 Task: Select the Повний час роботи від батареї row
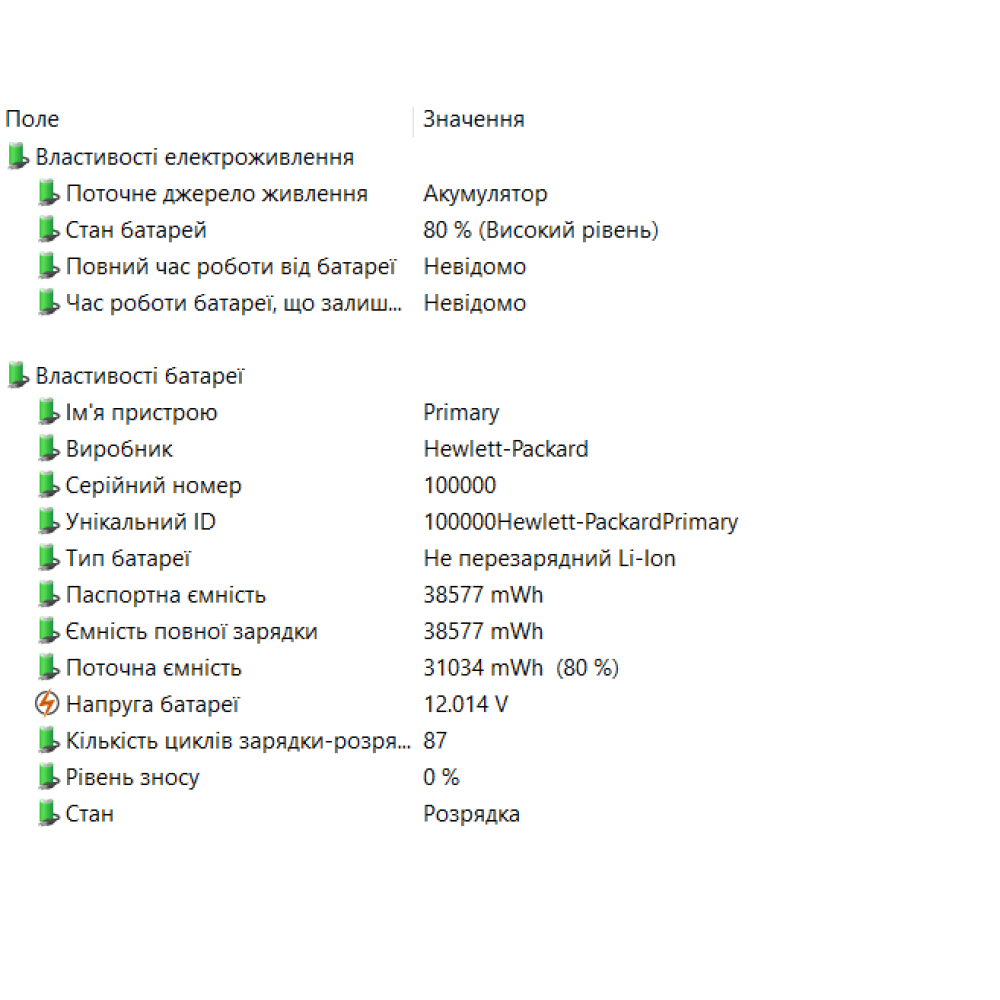(230, 267)
